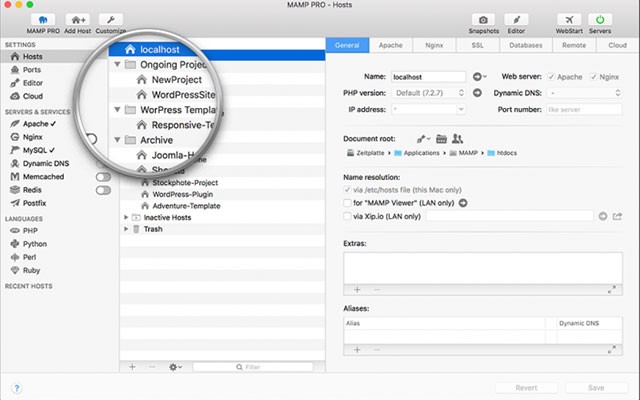Open the Editor toolbar icon

tap(515, 19)
